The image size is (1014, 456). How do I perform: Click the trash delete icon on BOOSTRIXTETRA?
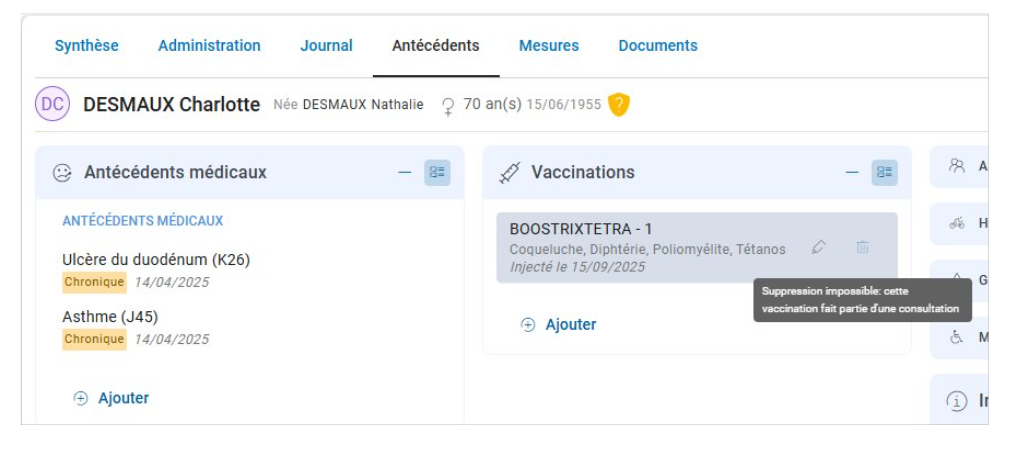point(862,247)
